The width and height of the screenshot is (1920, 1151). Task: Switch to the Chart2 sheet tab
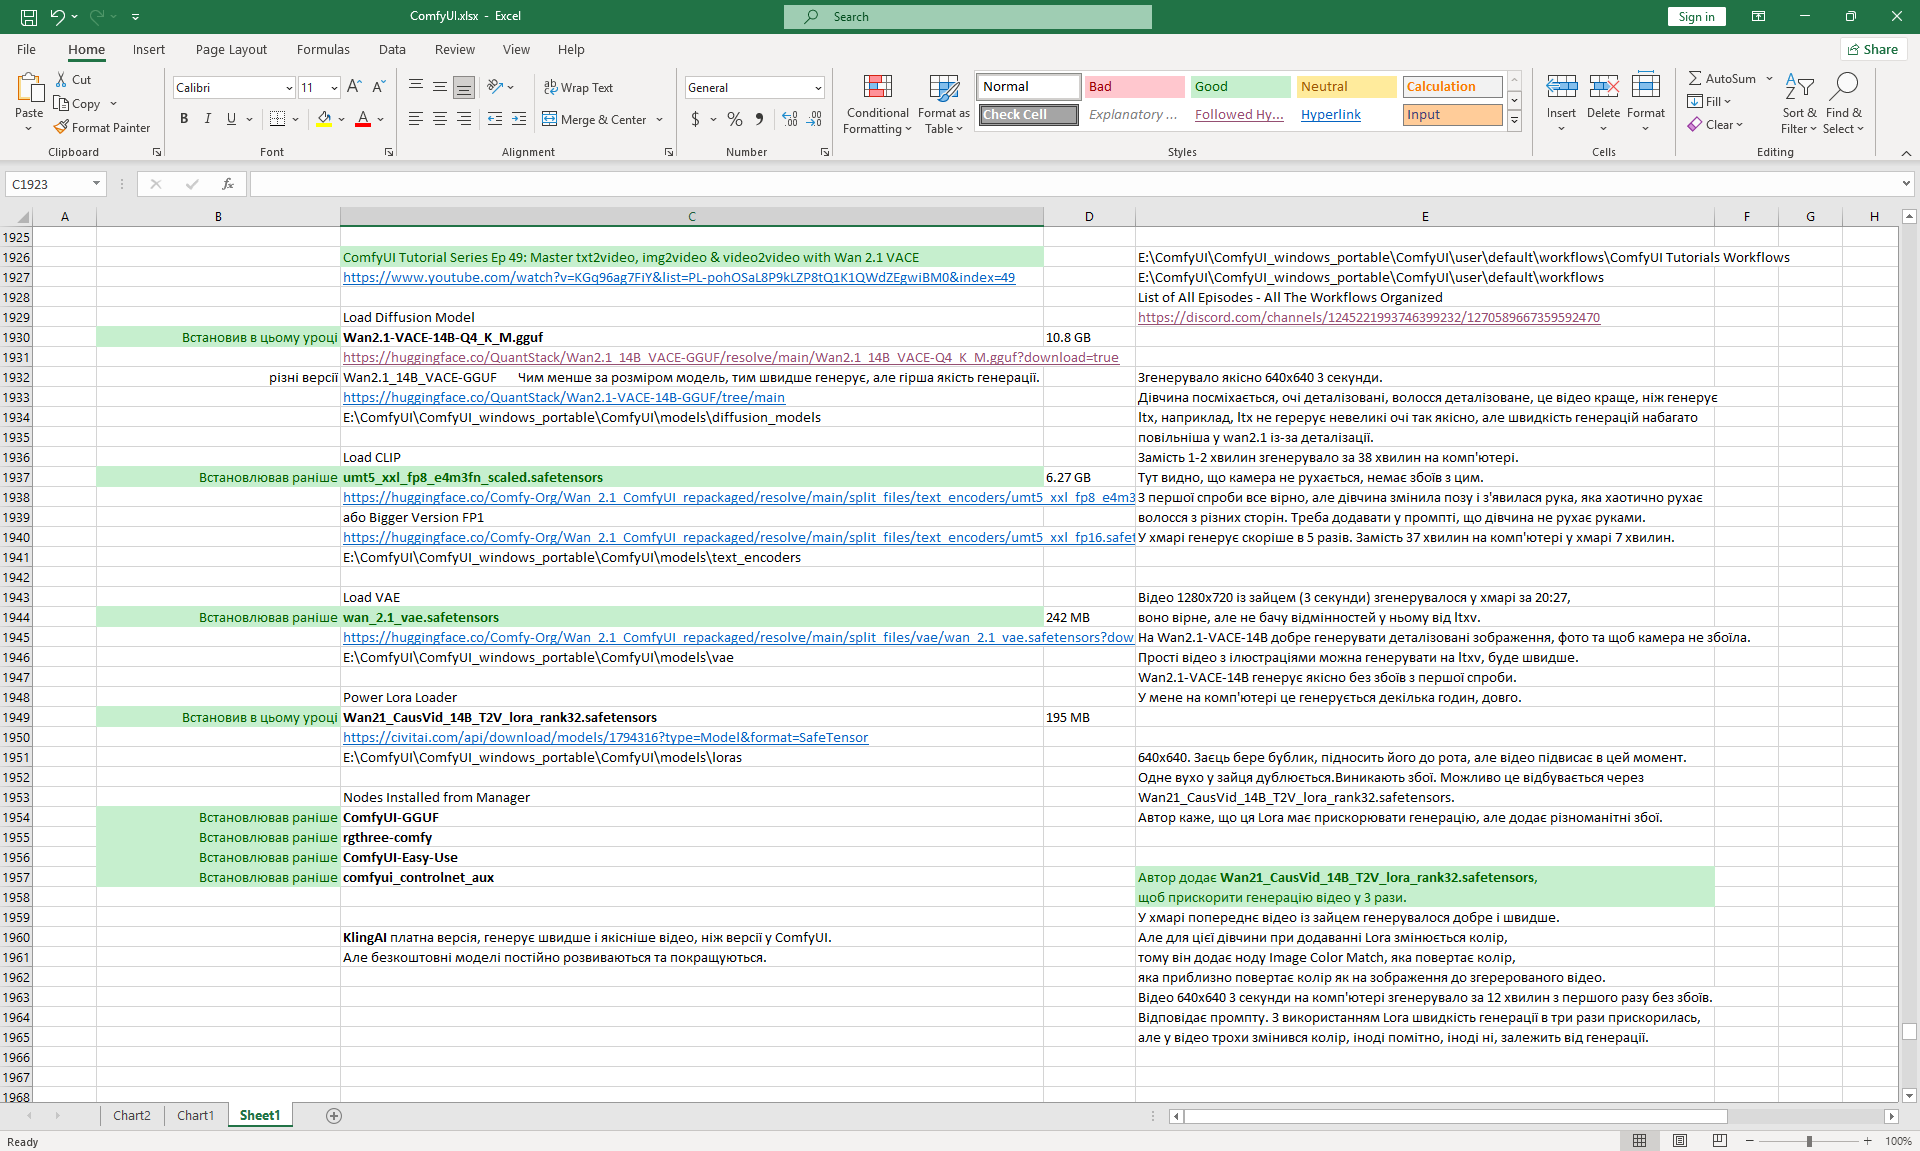[131, 1115]
